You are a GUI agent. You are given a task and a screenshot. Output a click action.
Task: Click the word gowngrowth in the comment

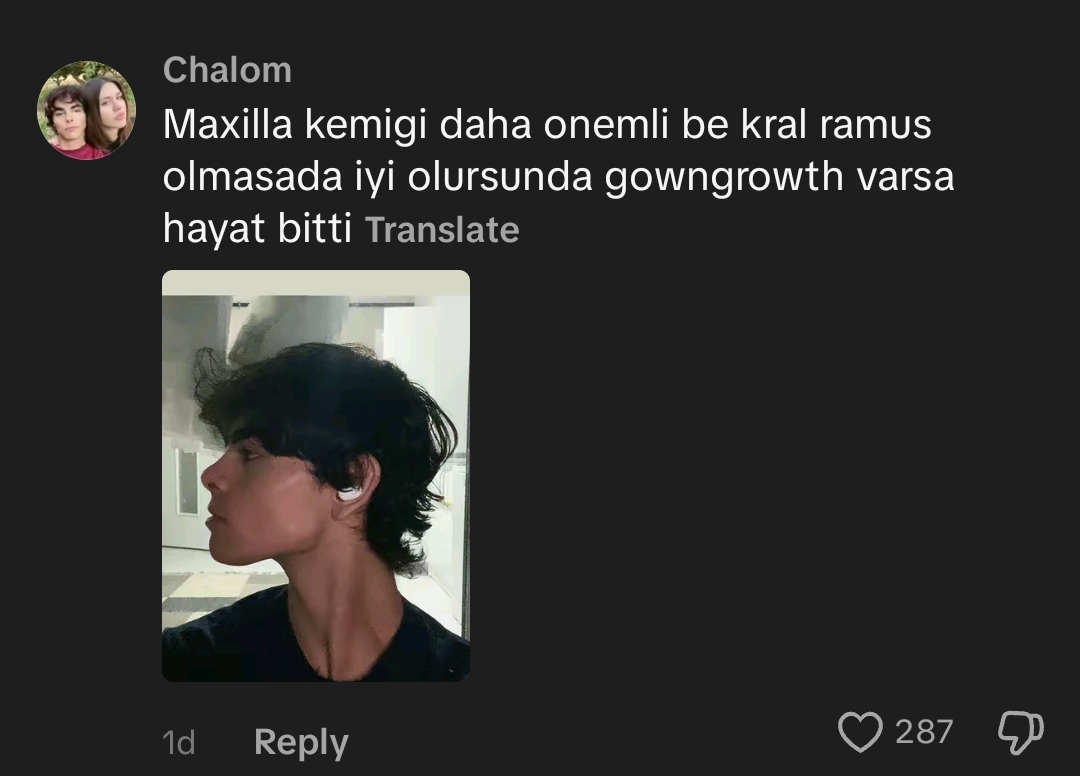pyautogui.click(x=724, y=178)
